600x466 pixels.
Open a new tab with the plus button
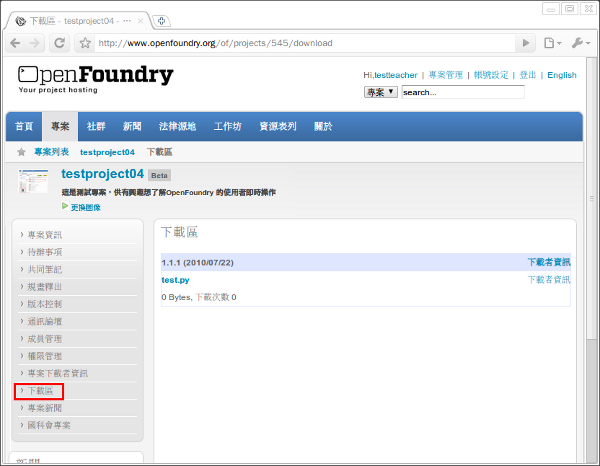[x=161, y=21]
